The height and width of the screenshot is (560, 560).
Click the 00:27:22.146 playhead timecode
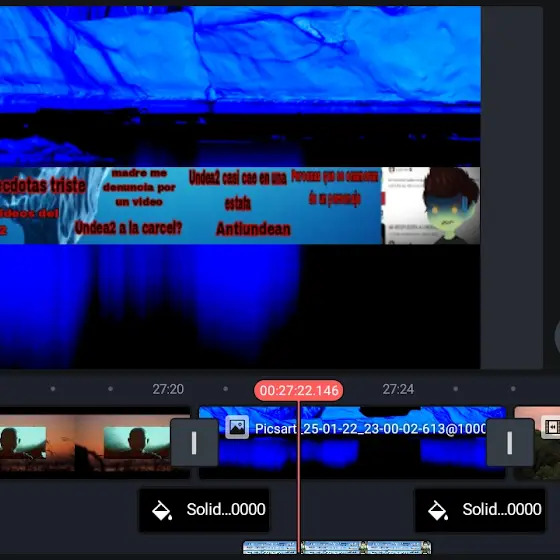coord(299,390)
